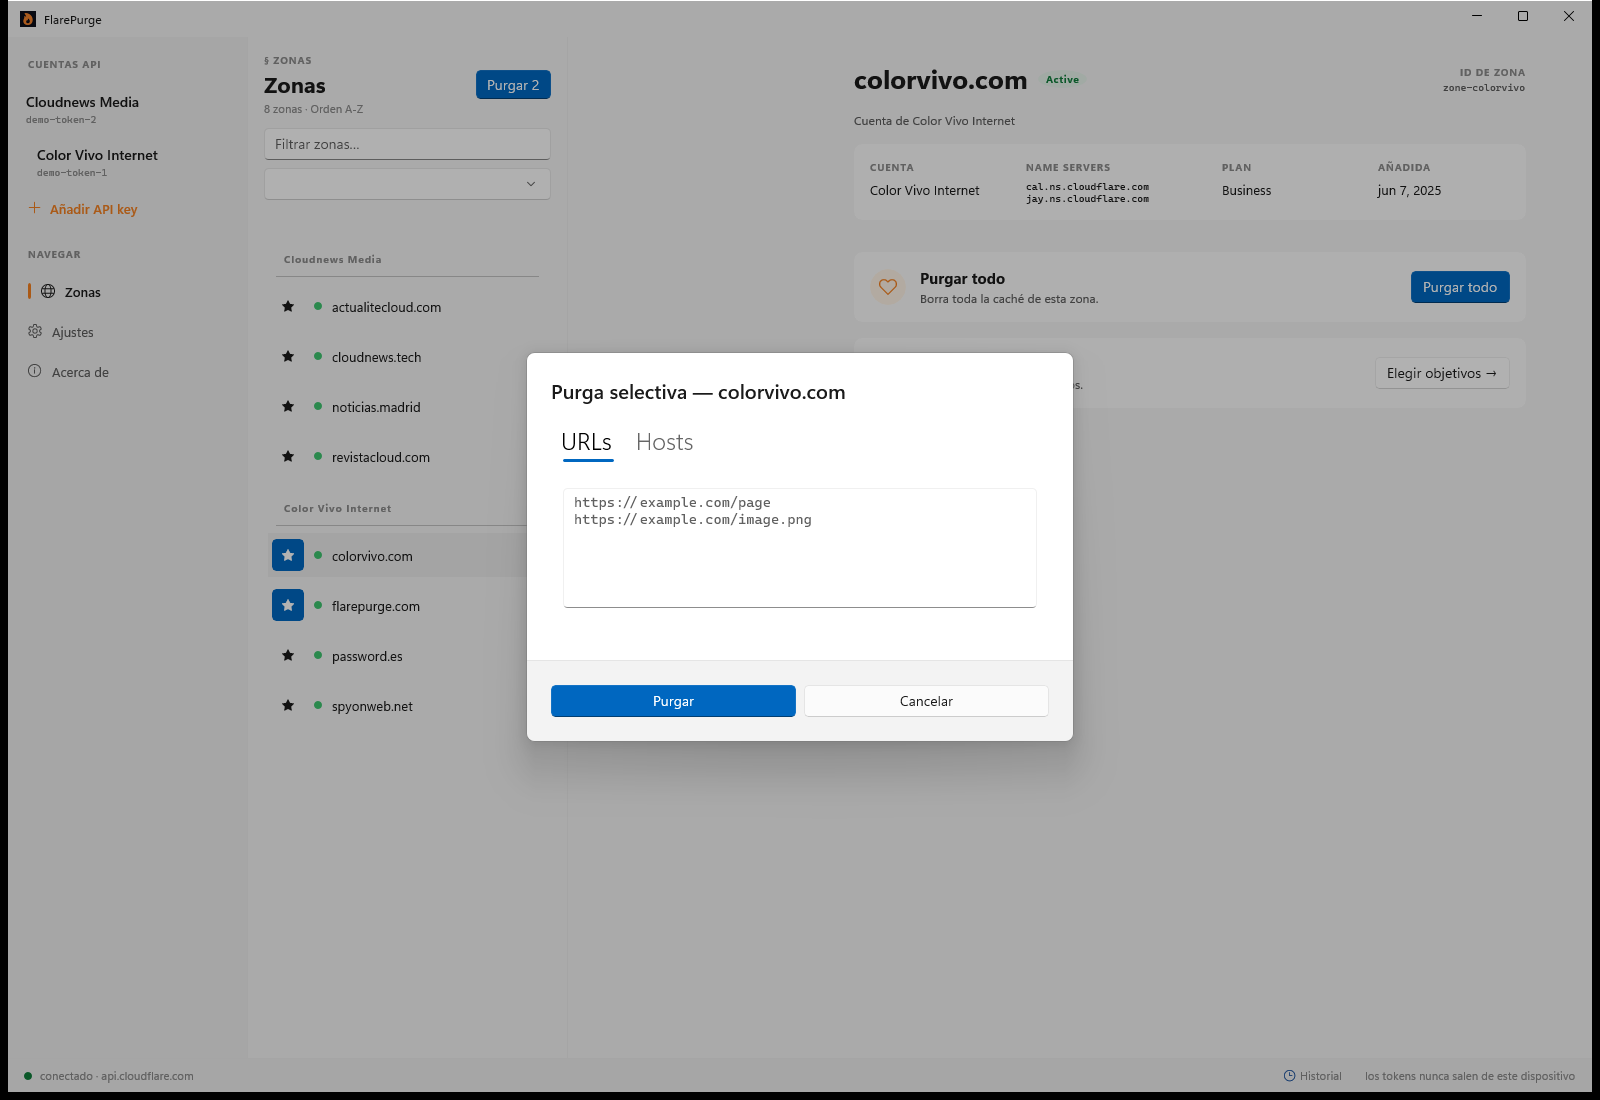Switch to the Hosts tab
Screen dimensions: 1600x1100
(665, 443)
